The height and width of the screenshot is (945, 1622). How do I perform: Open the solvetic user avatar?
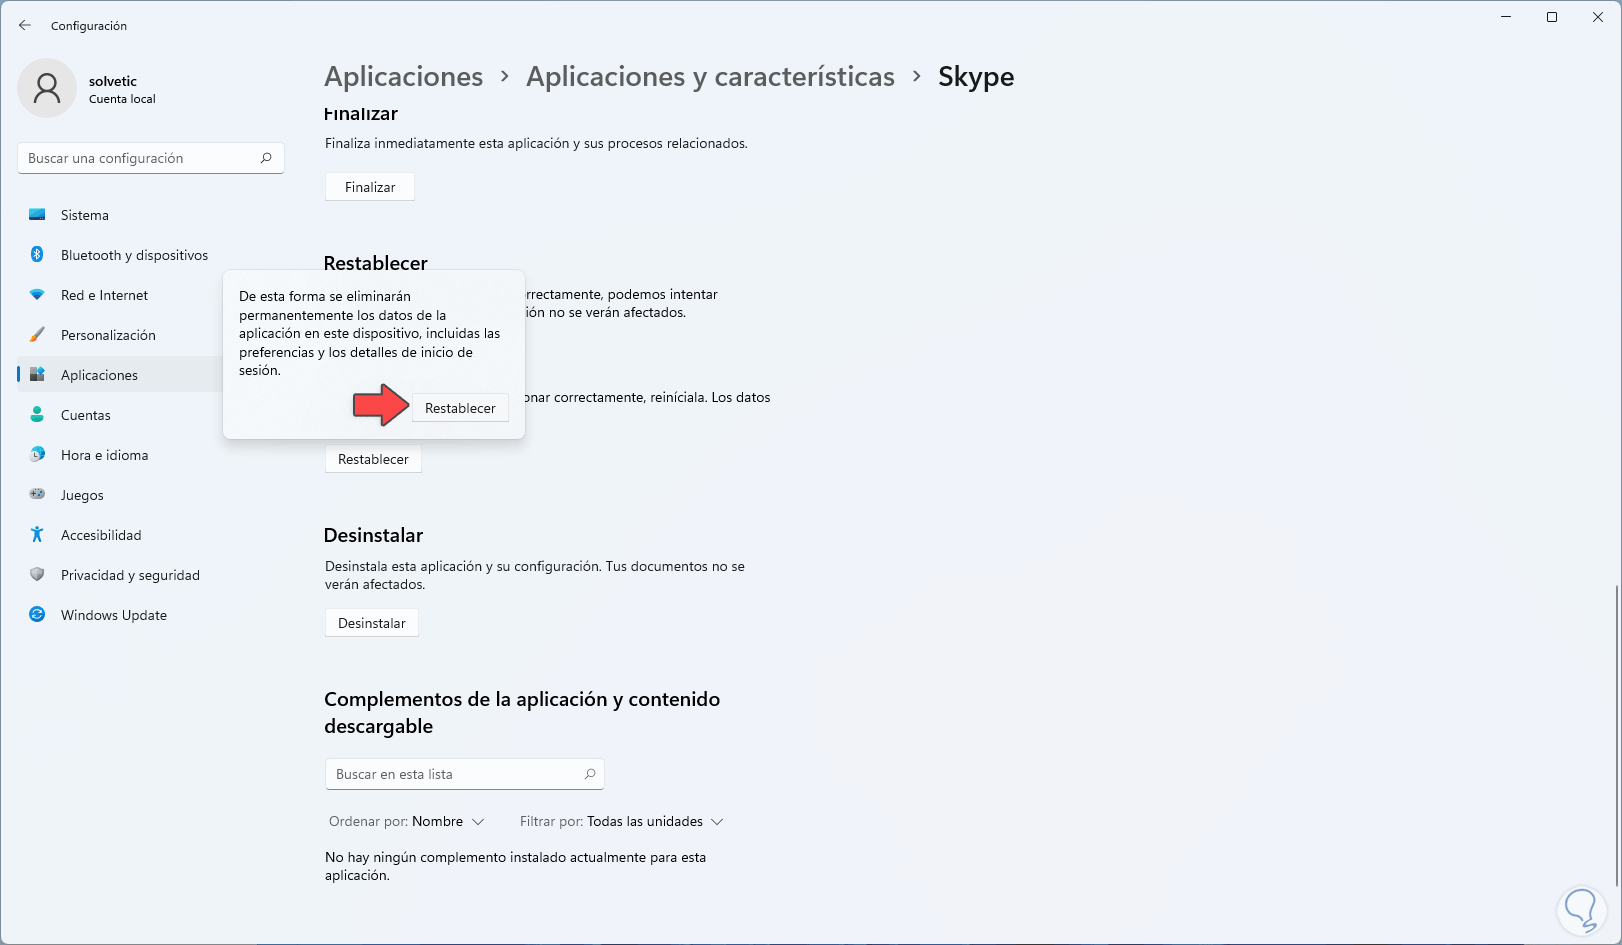tap(47, 88)
